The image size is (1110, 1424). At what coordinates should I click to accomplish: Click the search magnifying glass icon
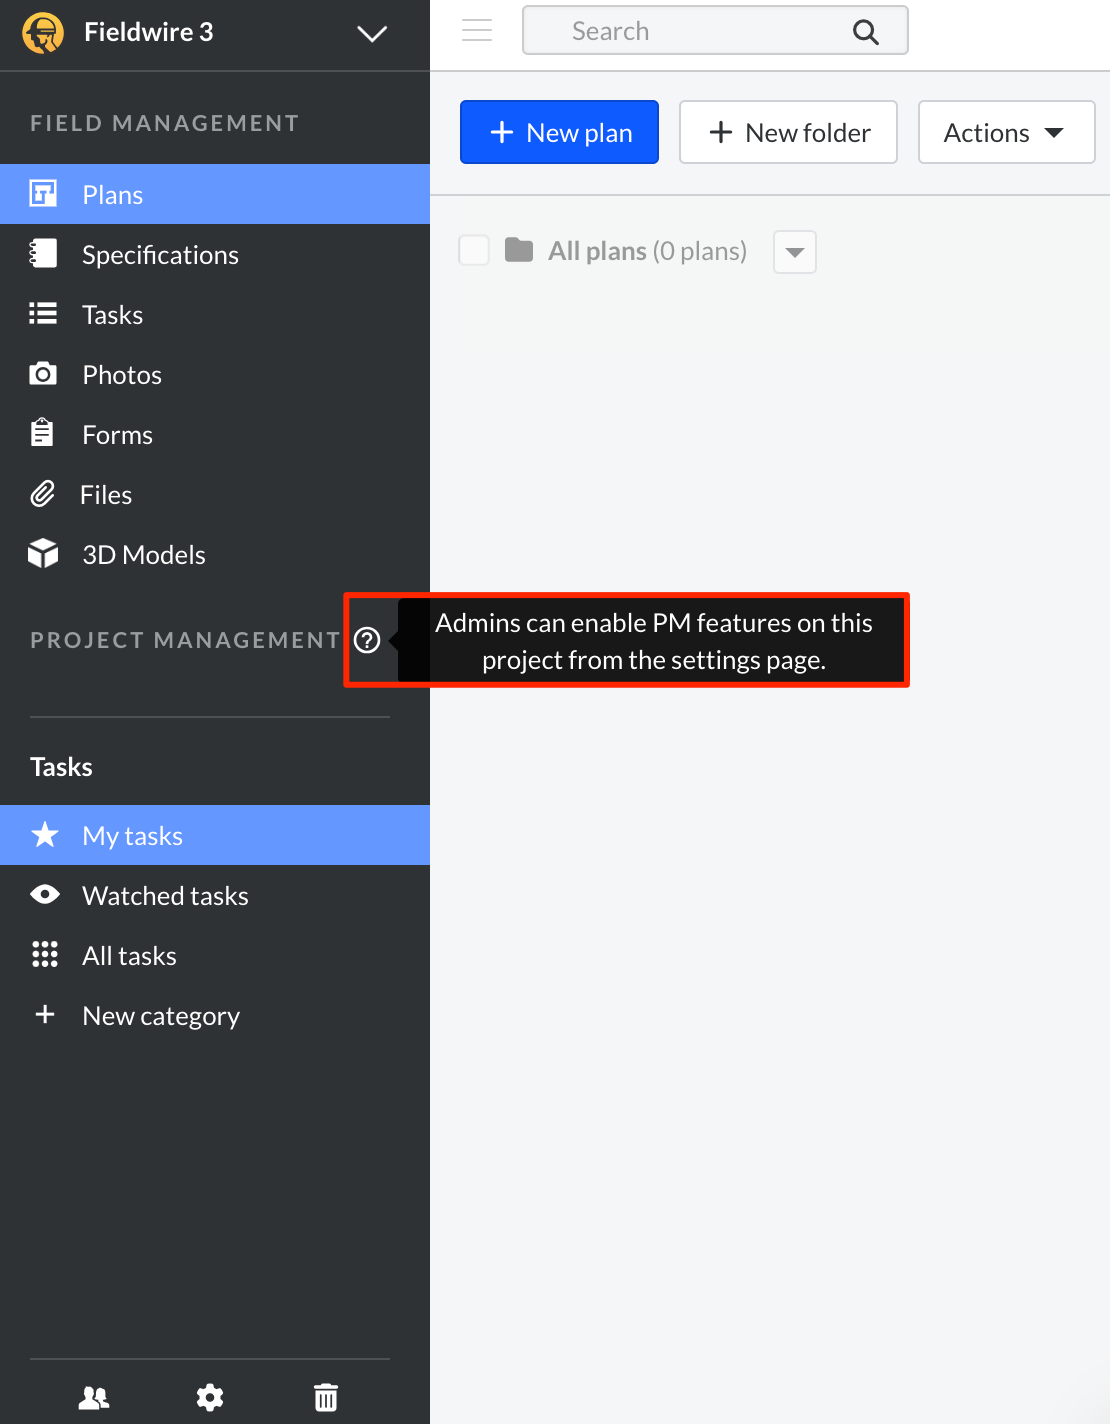pos(865,32)
